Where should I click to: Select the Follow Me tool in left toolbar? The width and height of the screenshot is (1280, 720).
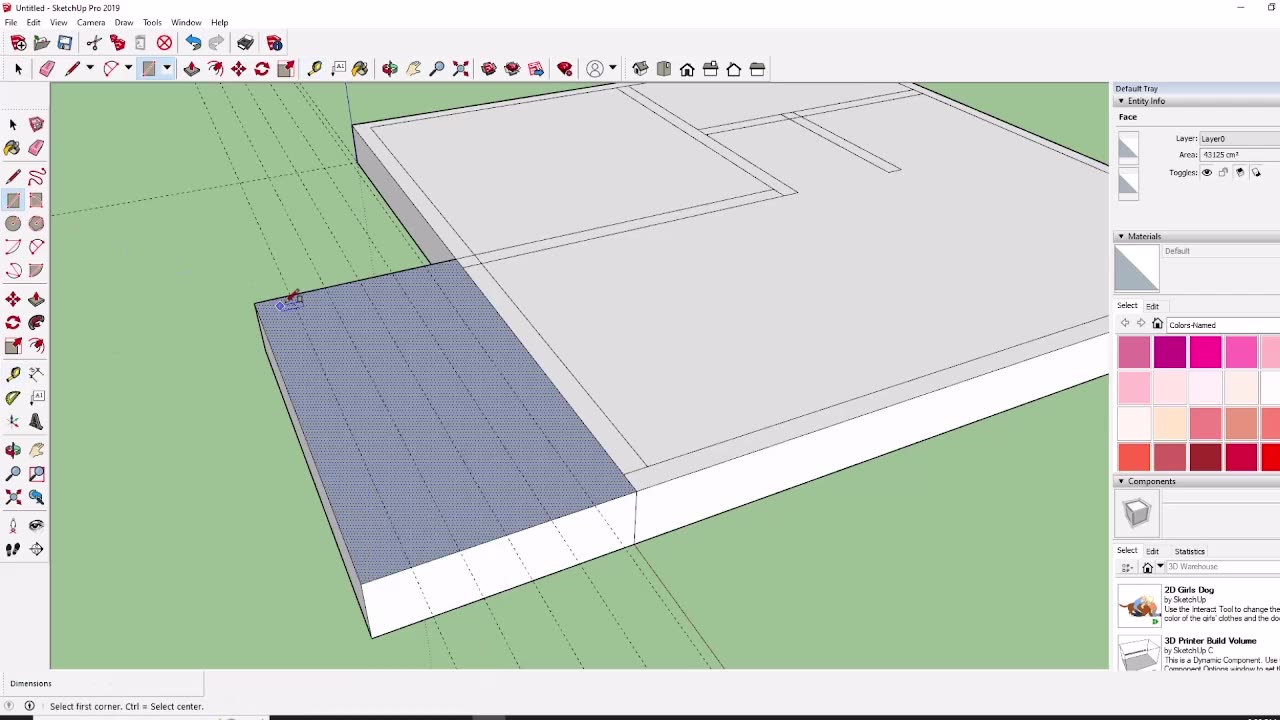click(36, 322)
